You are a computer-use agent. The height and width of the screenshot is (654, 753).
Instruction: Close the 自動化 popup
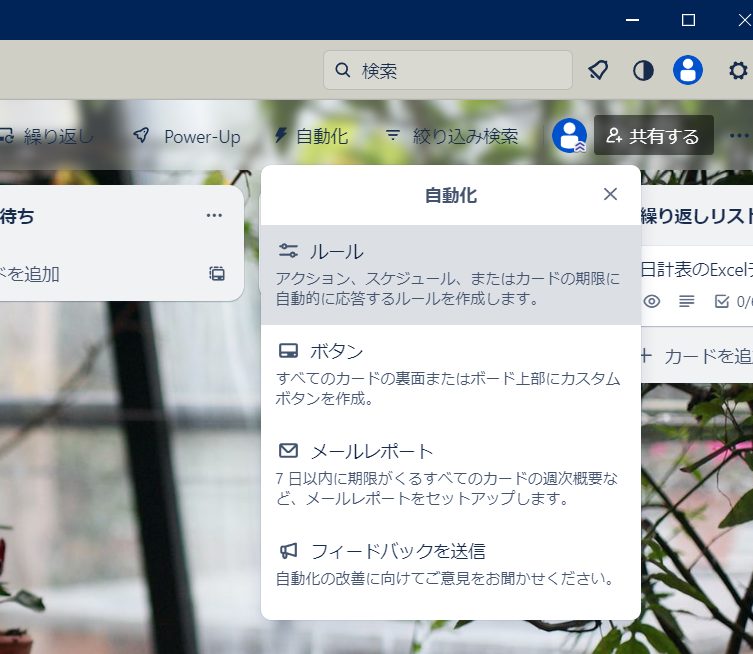tap(610, 194)
